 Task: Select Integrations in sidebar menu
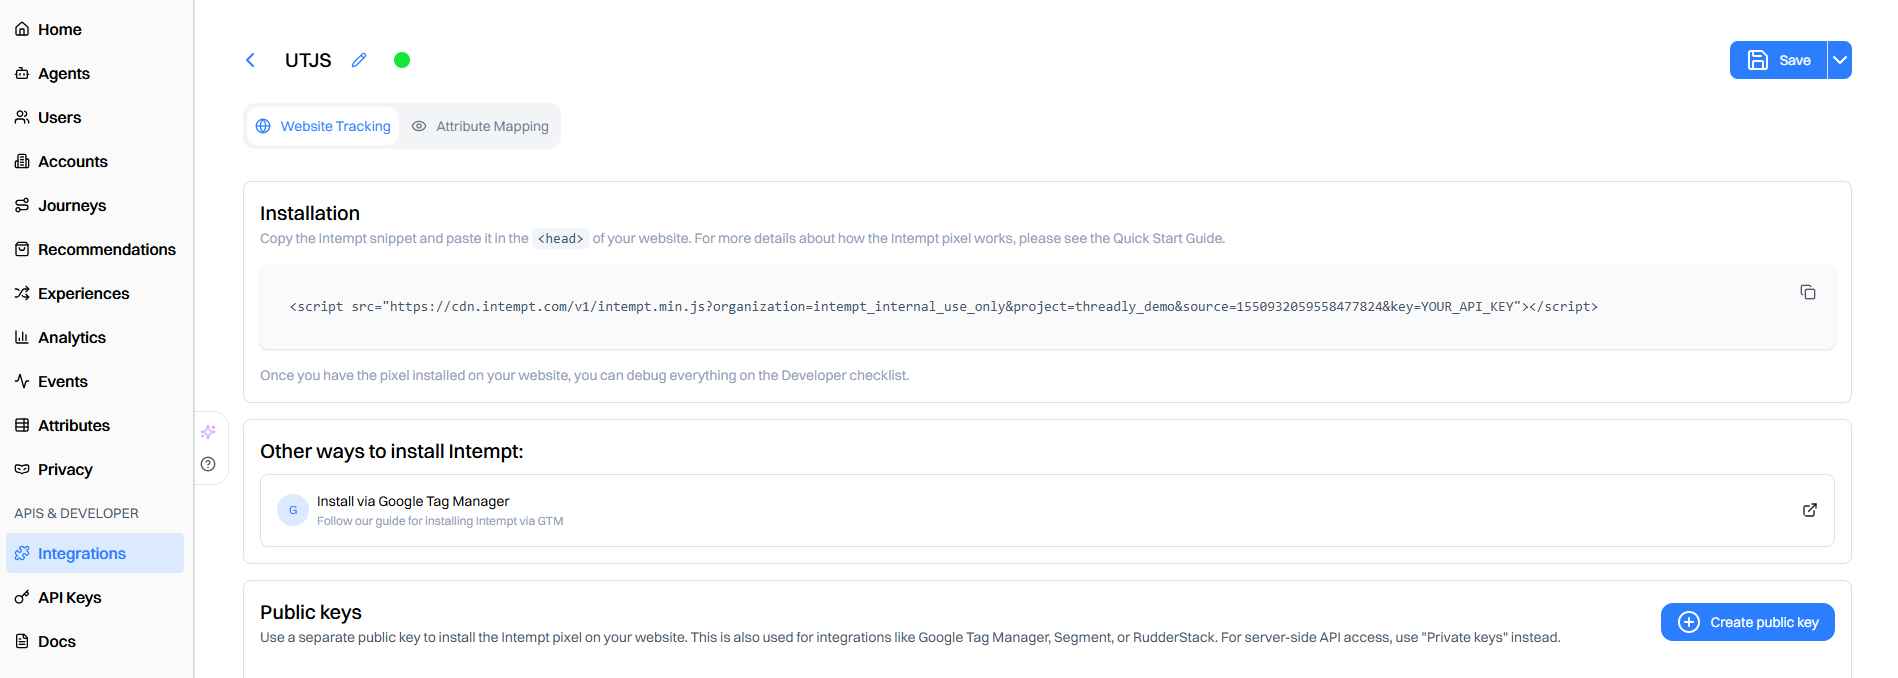(95, 553)
